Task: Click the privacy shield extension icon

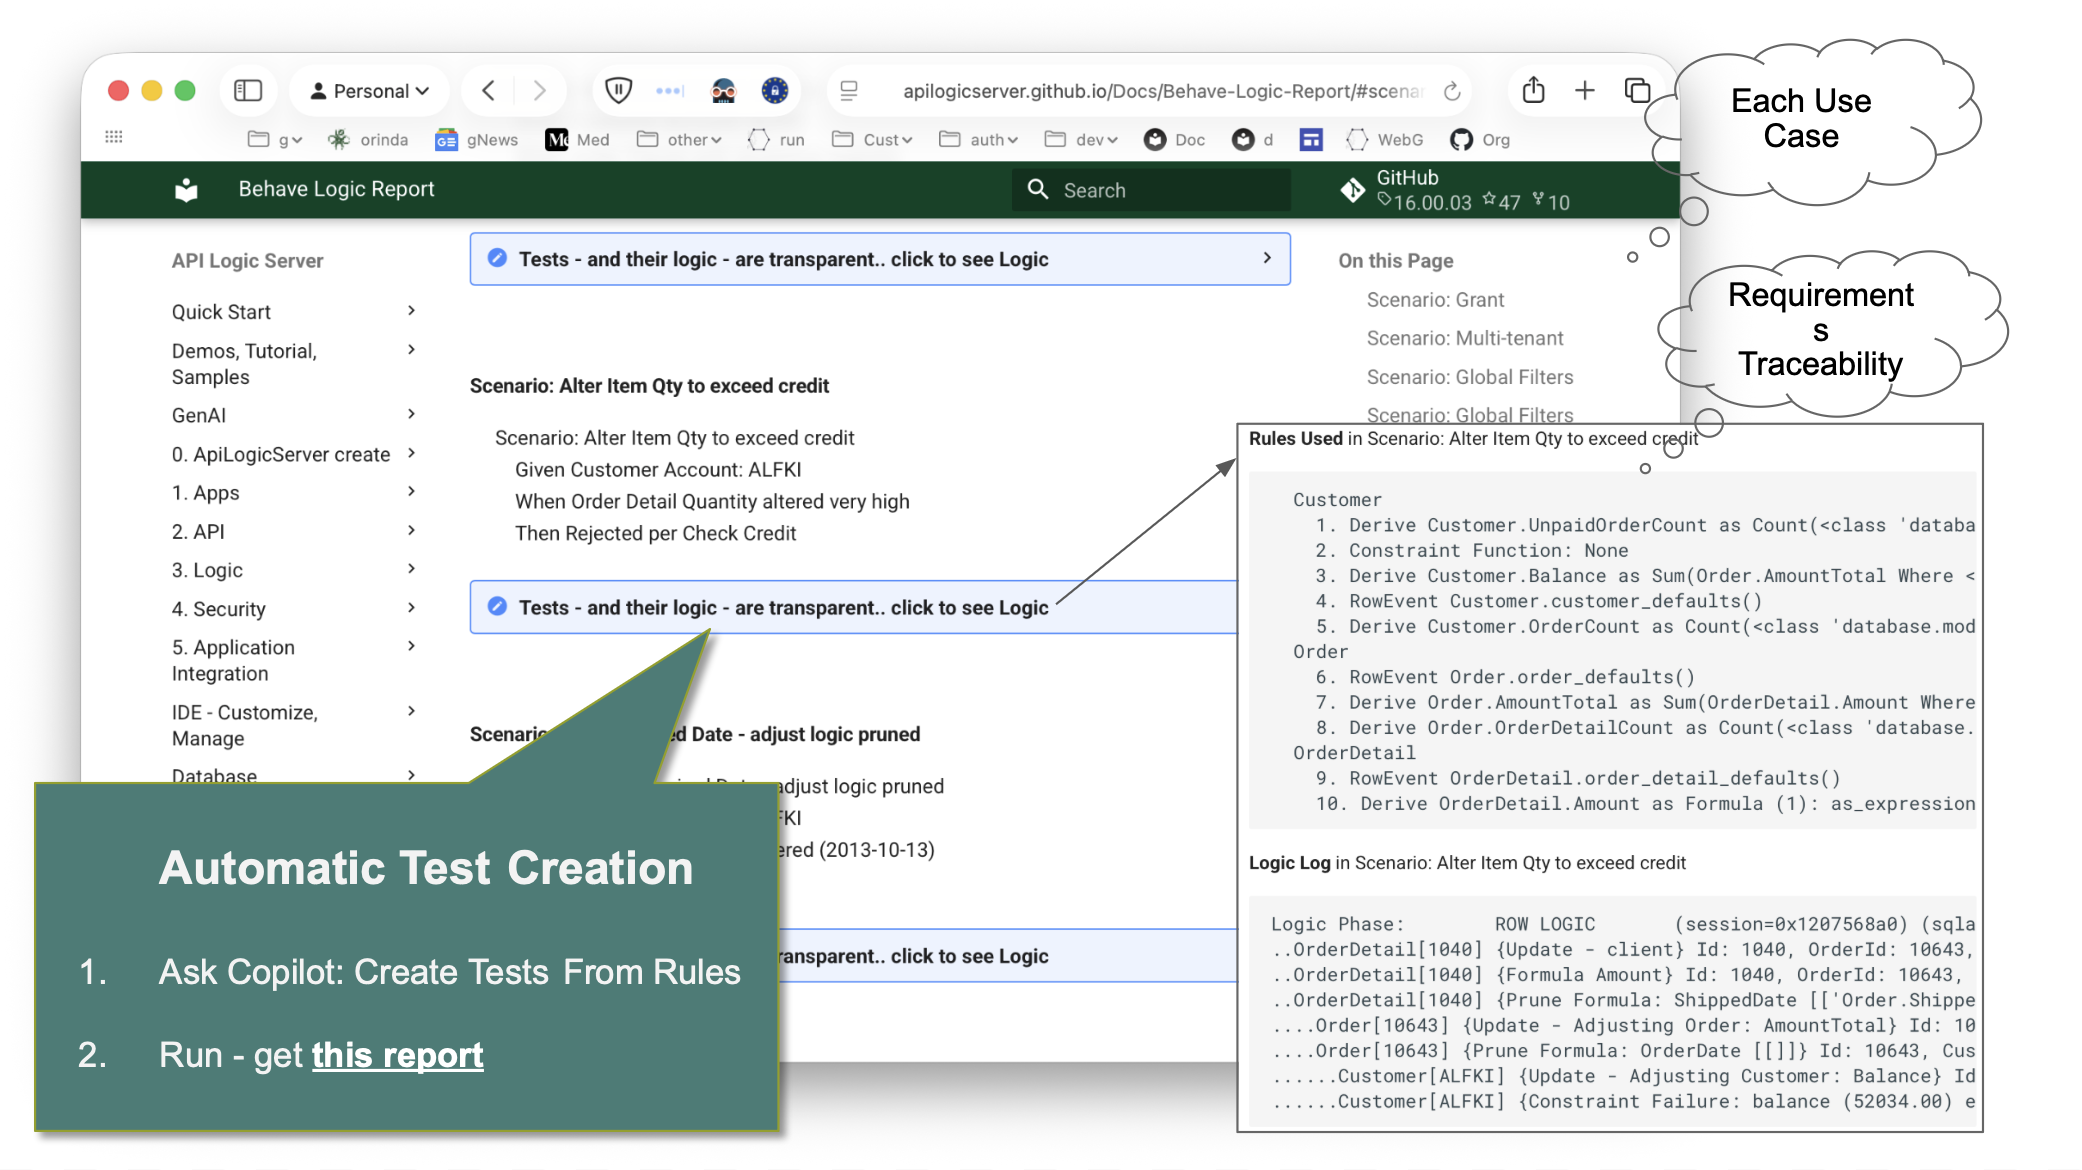Action: coord(619,91)
